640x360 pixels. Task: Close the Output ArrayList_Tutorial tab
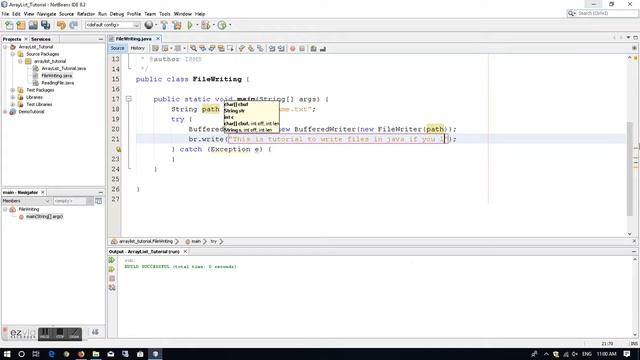pos(185,251)
